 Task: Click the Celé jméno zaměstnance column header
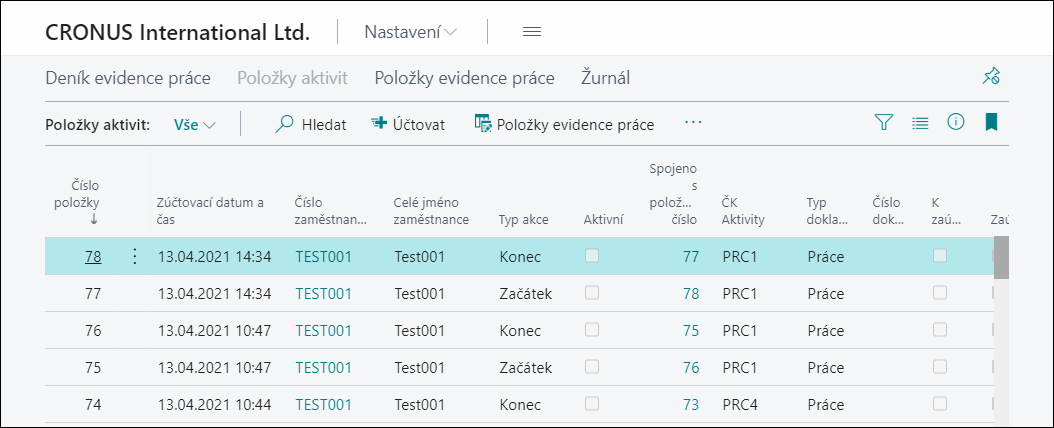pos(432,211)
